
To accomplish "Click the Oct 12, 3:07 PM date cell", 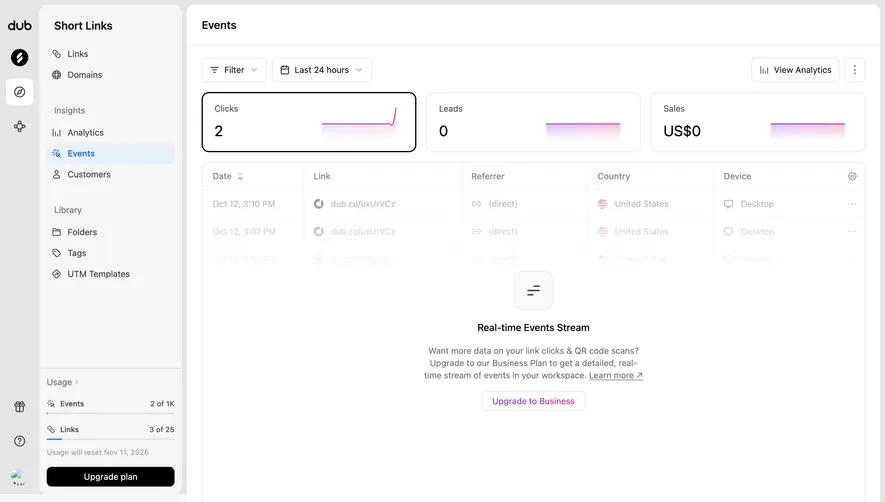I will [x=244, y=232].
